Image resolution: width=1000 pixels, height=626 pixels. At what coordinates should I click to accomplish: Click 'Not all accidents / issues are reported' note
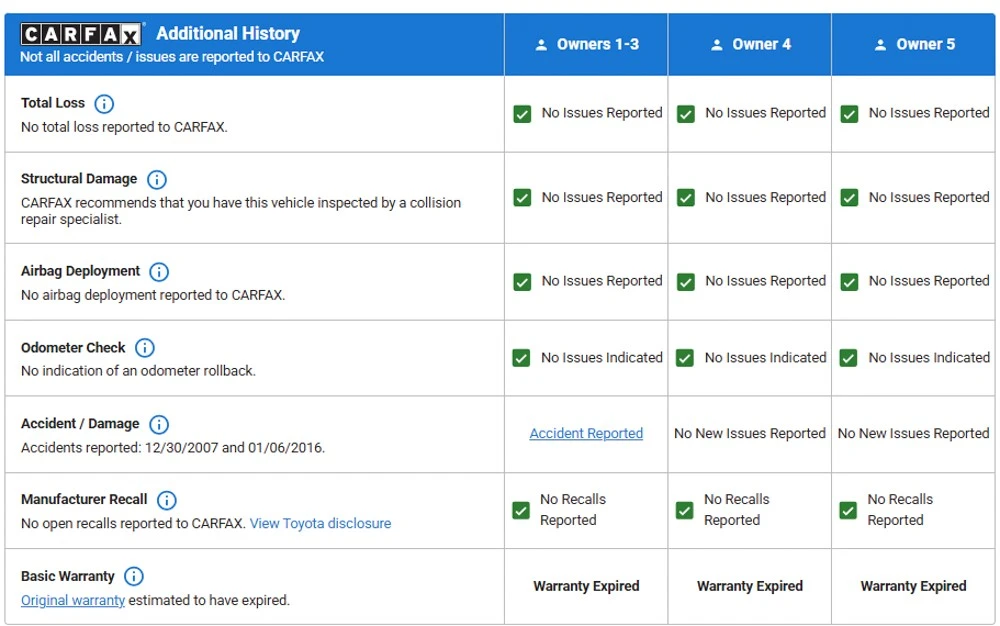click(172, 57)
